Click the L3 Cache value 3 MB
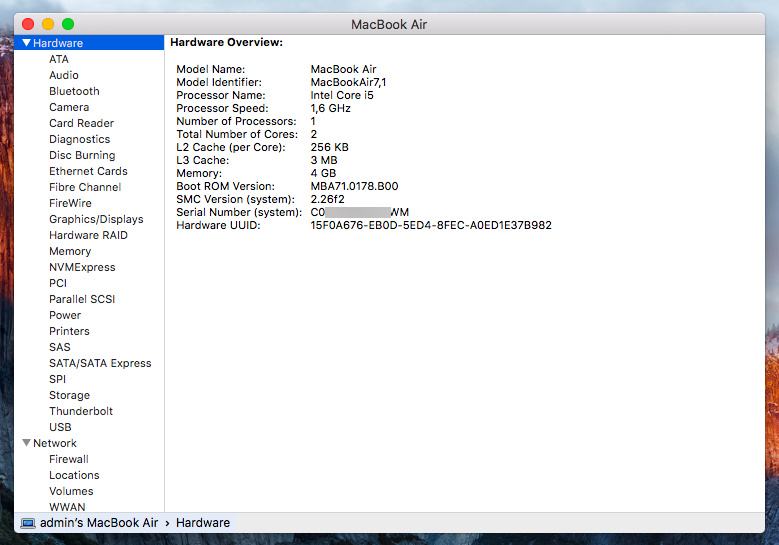 click(324, 160)
